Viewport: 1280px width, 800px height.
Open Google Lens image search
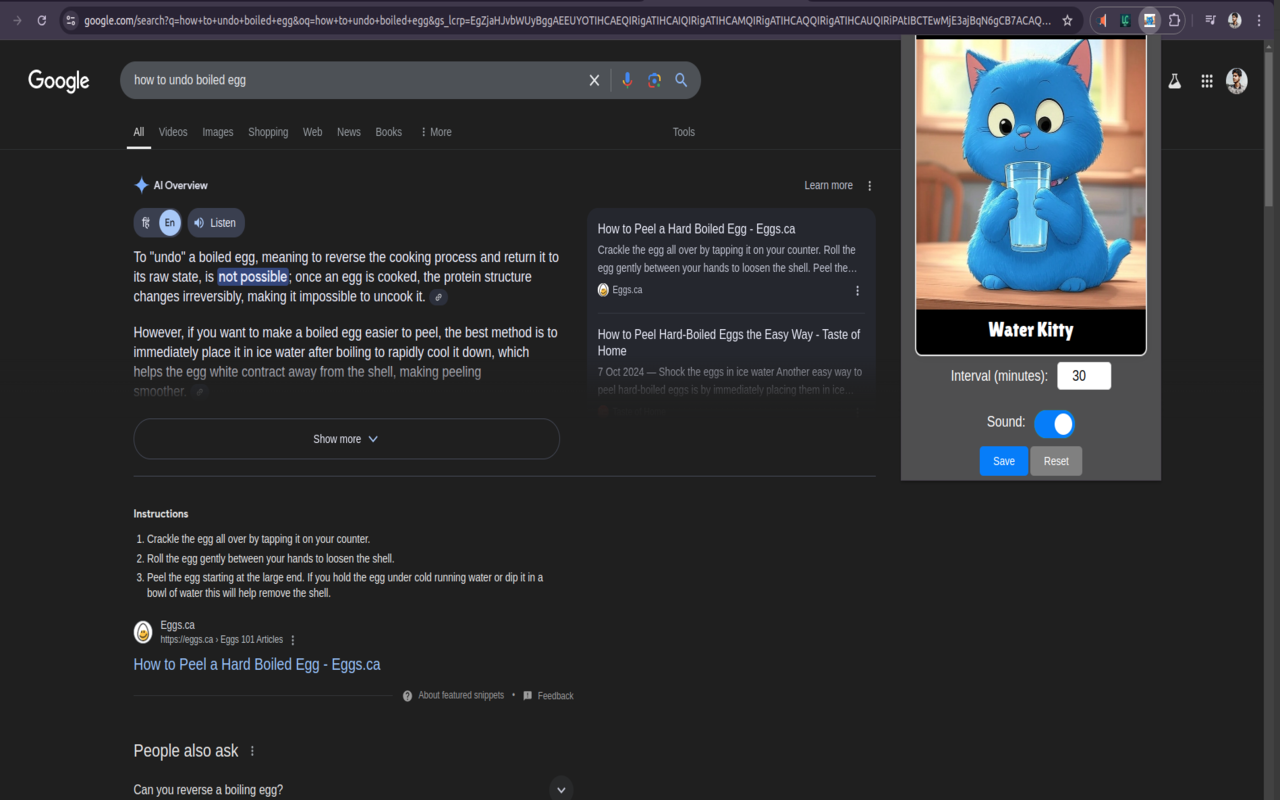(x=654, y=80)
